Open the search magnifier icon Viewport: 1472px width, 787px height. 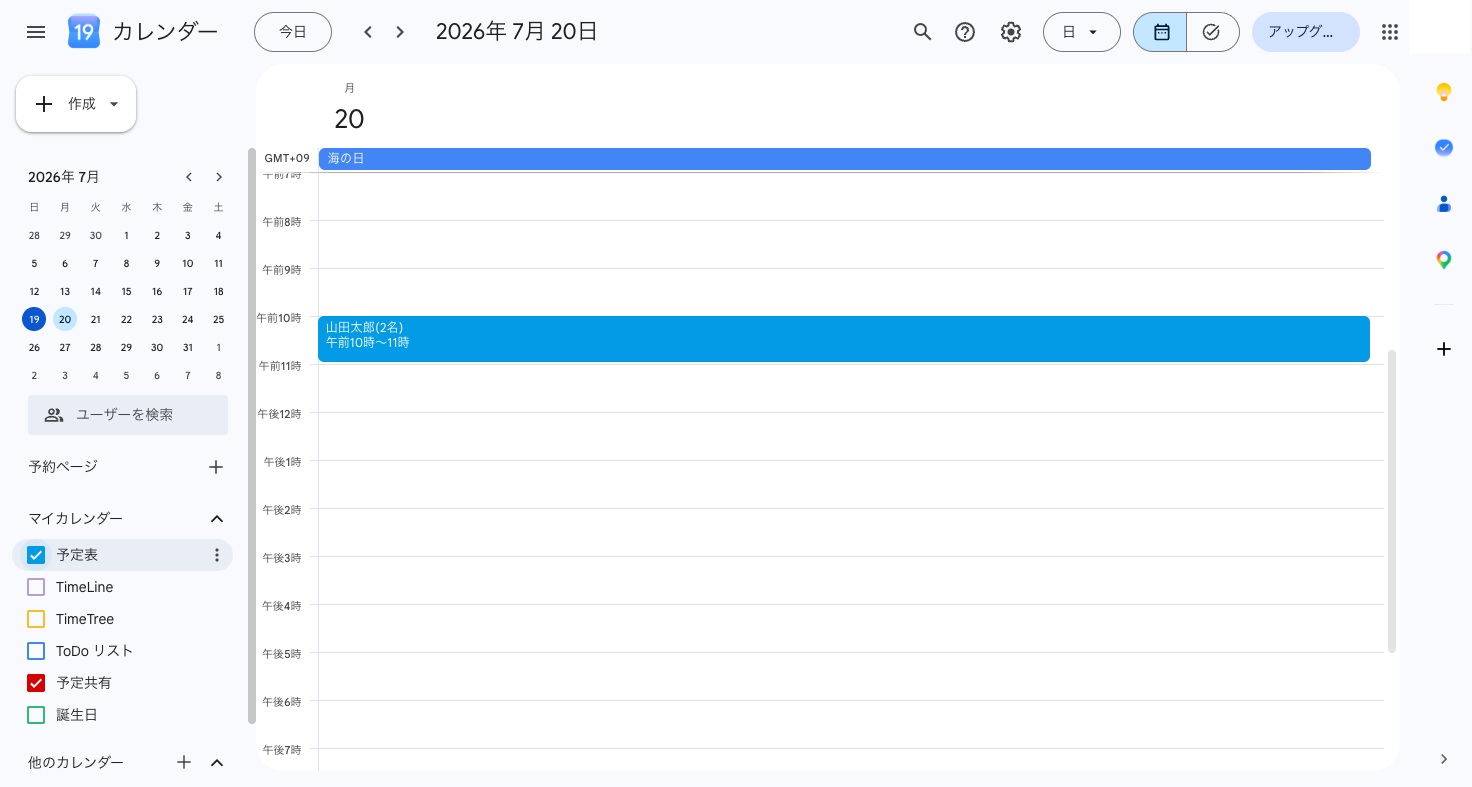(x=923, y=32)
